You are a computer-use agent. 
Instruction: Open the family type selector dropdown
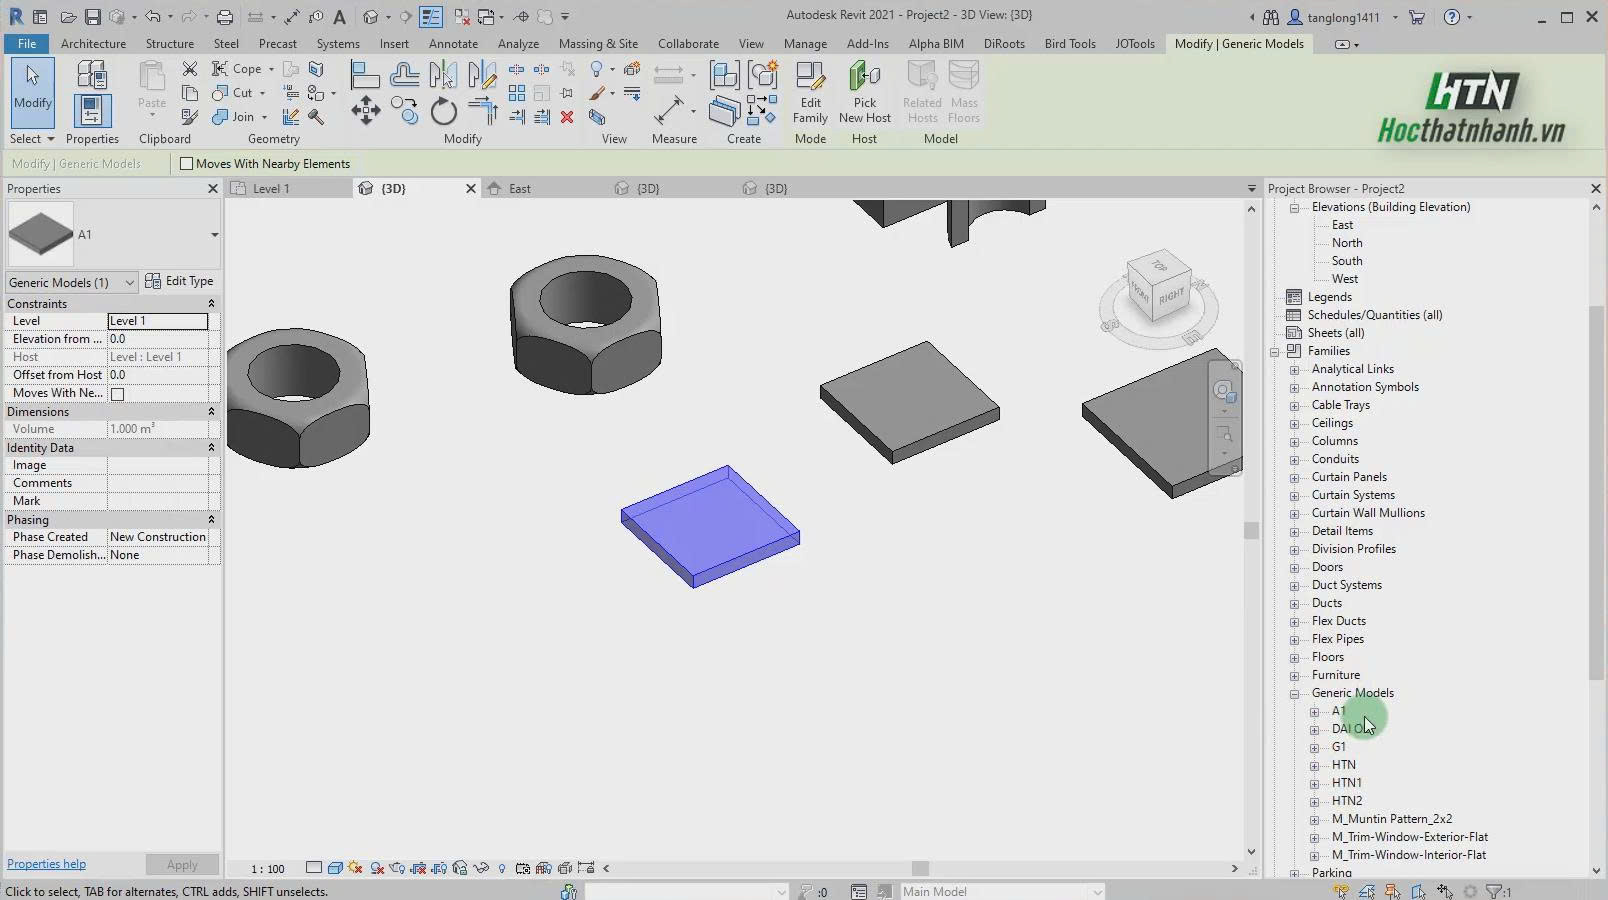[214, 235]
